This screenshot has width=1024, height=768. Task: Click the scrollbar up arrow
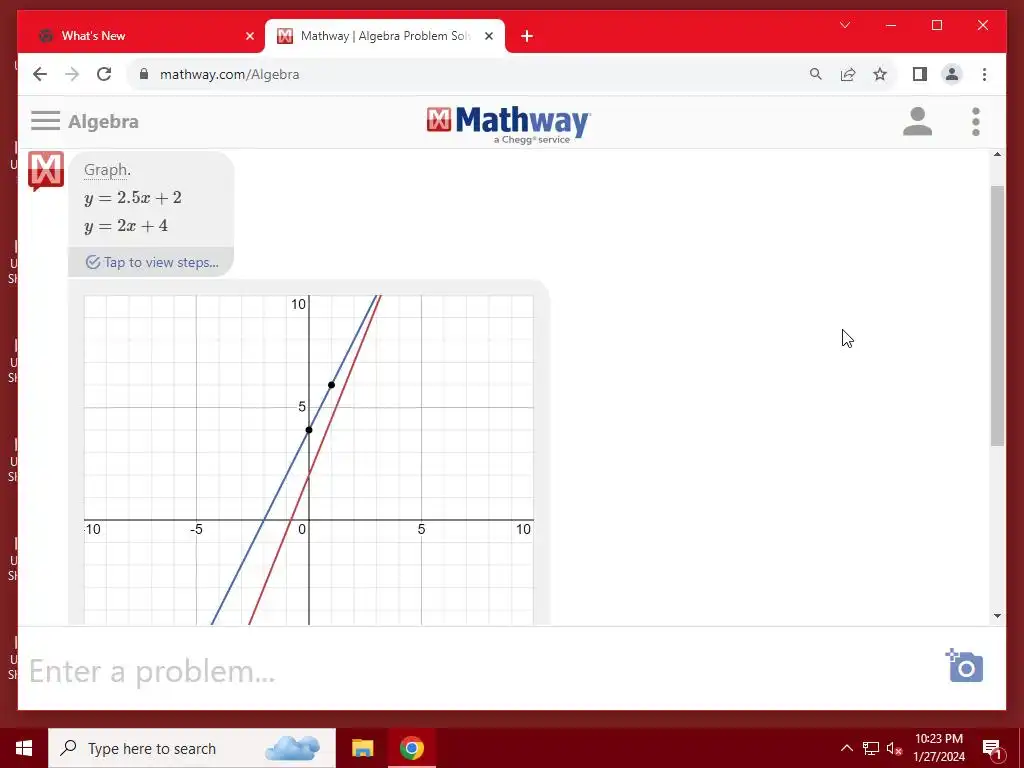point(997,155)
